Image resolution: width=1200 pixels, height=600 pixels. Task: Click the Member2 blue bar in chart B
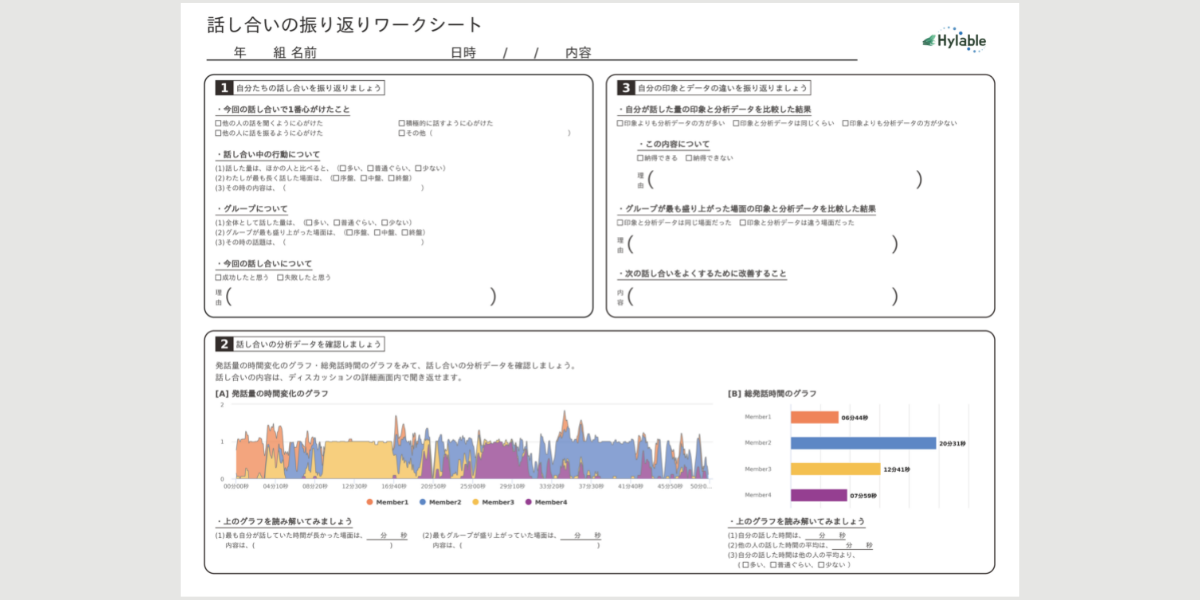pos(862,443)
